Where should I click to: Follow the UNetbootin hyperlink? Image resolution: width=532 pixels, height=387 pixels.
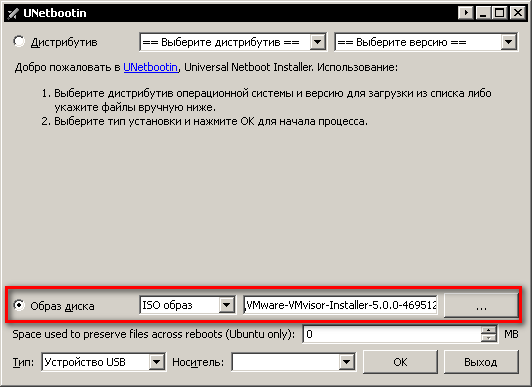point(150,67)
